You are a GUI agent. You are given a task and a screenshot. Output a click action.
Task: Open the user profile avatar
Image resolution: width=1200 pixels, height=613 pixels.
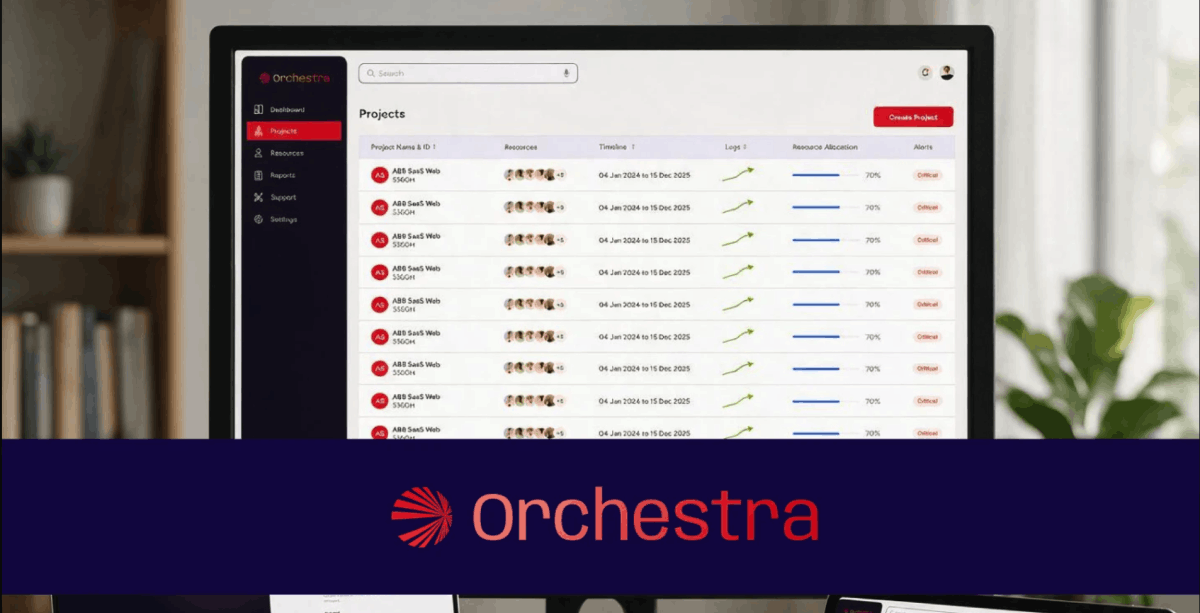(947, 72)
